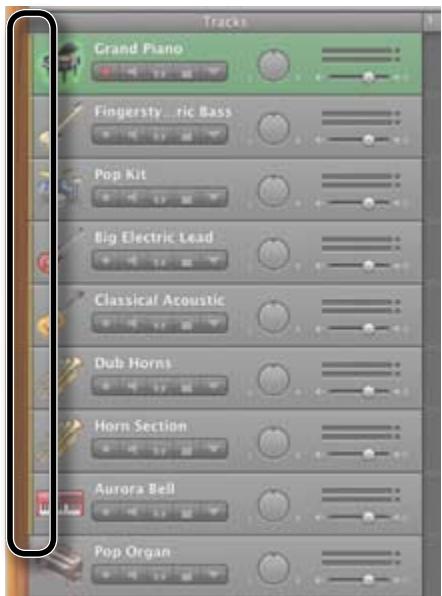Screen dimensions: 442x596
Task: Show automation for Dub Horns track
Action: pos(214,387)
